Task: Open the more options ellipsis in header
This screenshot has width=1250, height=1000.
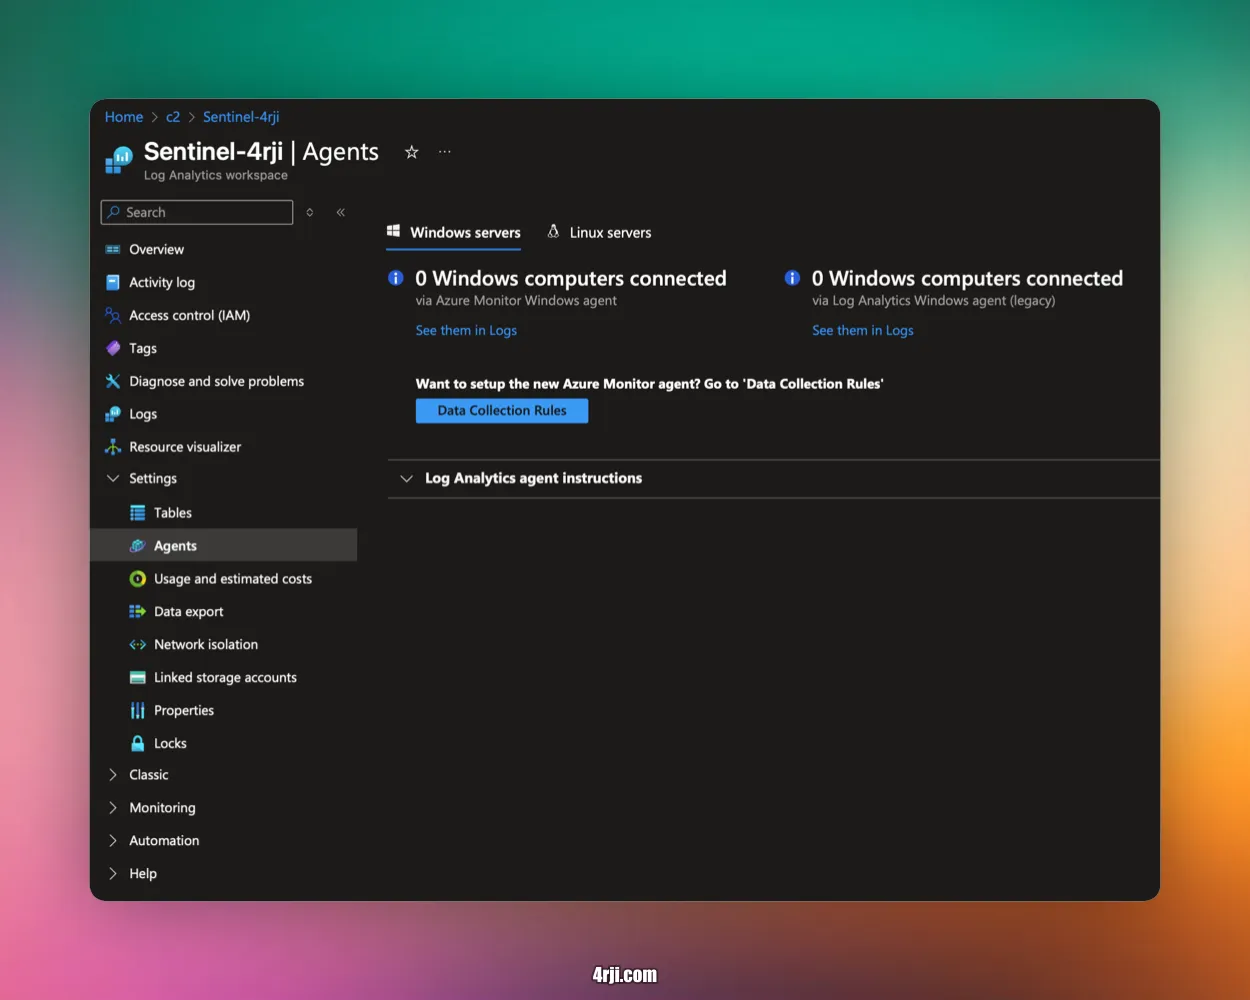Action: tap(445, 152)
